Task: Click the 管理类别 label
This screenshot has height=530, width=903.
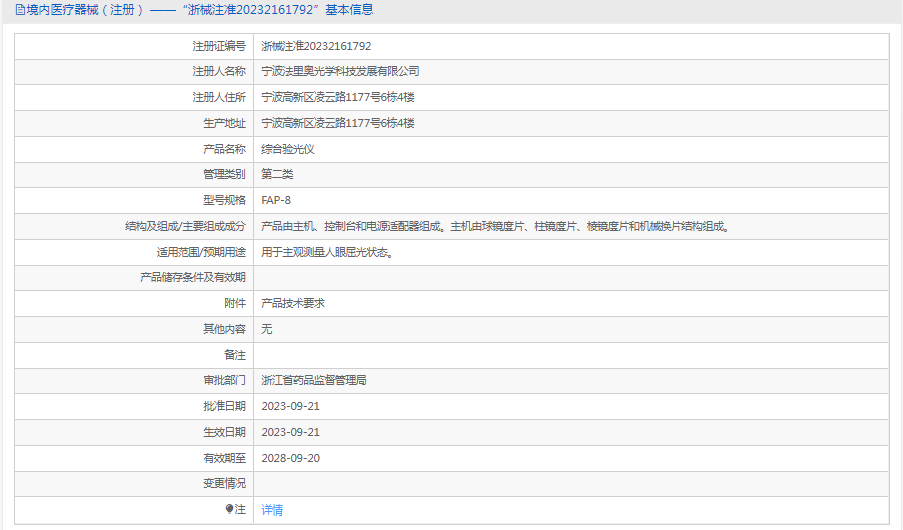Action: pyautogui.click(x=224, y=174)
